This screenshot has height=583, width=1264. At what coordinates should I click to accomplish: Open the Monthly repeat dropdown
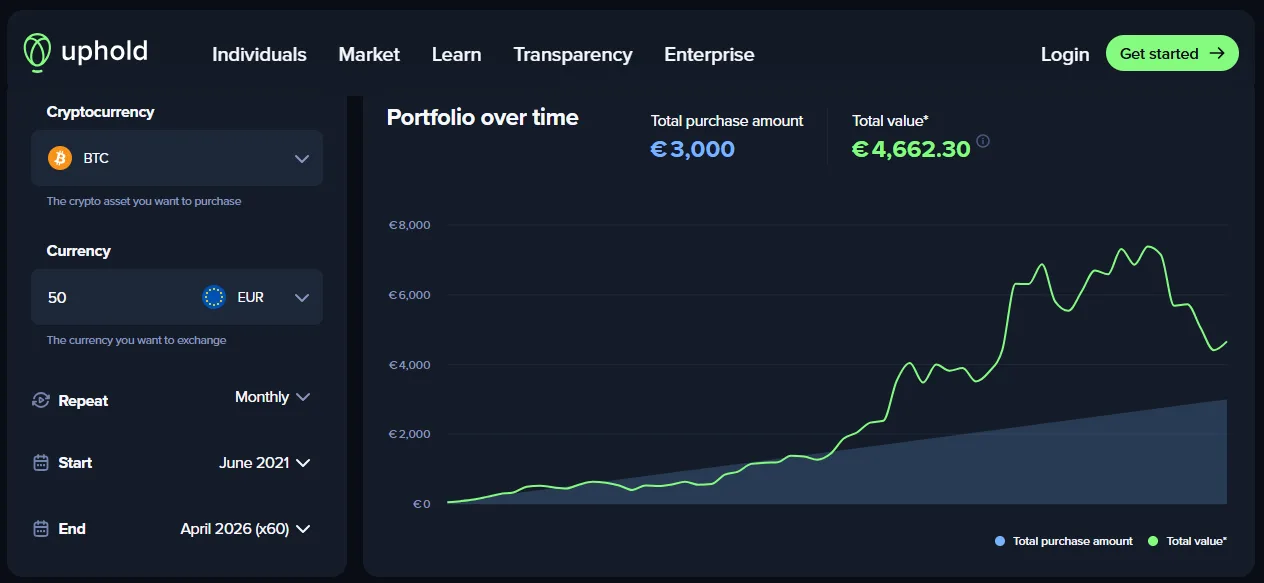coord(273,397)
